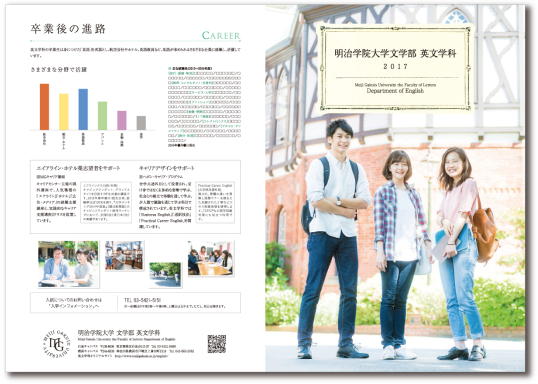
Task: Click the キャリアデザインをサポート section heading
Action: (167, 168)
